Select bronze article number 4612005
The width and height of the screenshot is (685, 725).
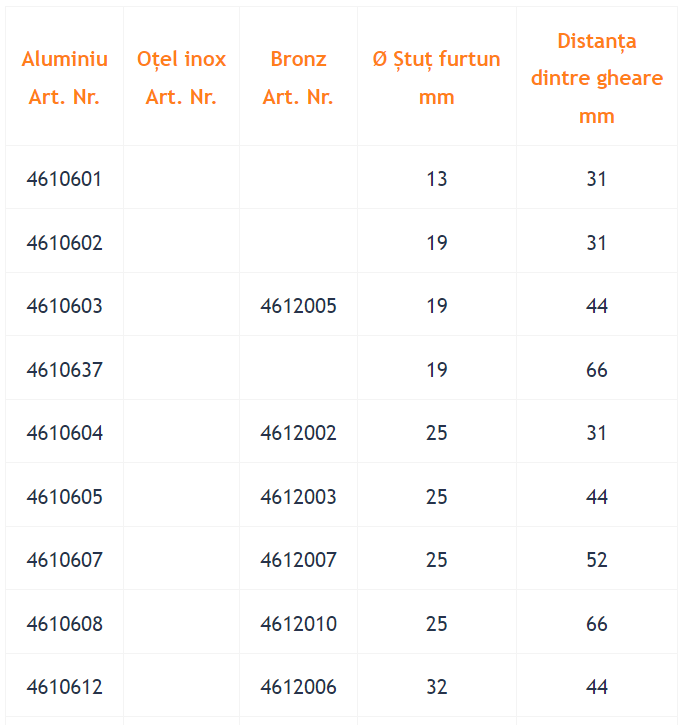pyautogui.click(x=298, y=306)
